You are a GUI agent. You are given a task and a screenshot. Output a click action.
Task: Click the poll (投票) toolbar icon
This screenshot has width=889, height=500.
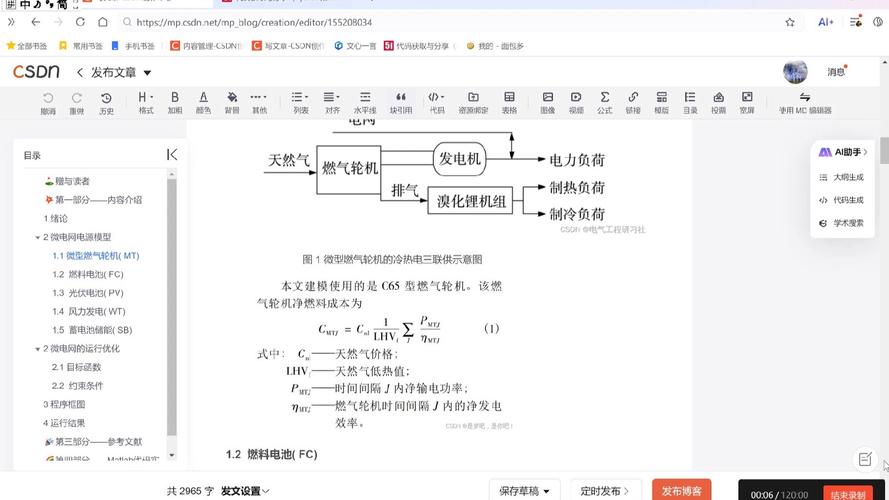[x=718, y=103]
